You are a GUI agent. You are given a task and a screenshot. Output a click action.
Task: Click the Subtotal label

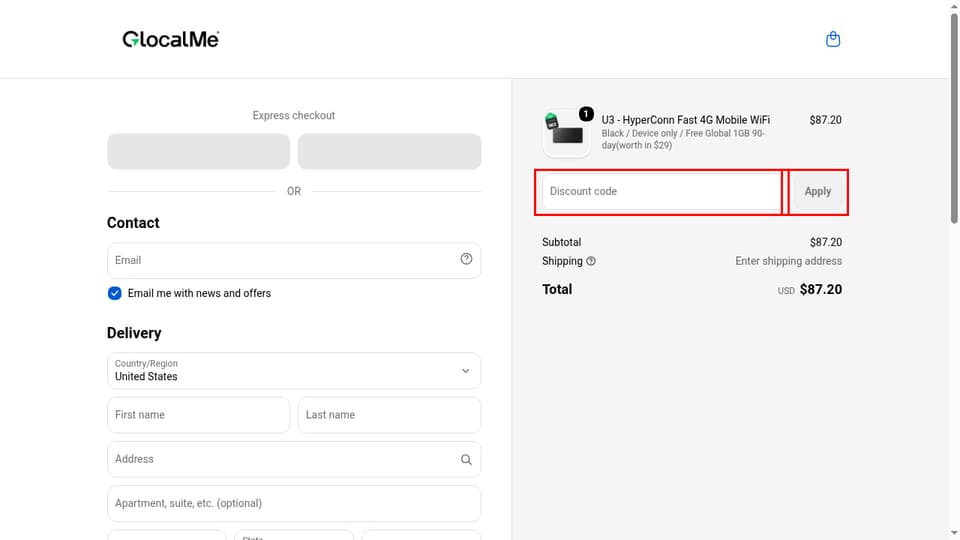(x=561, y=242)
